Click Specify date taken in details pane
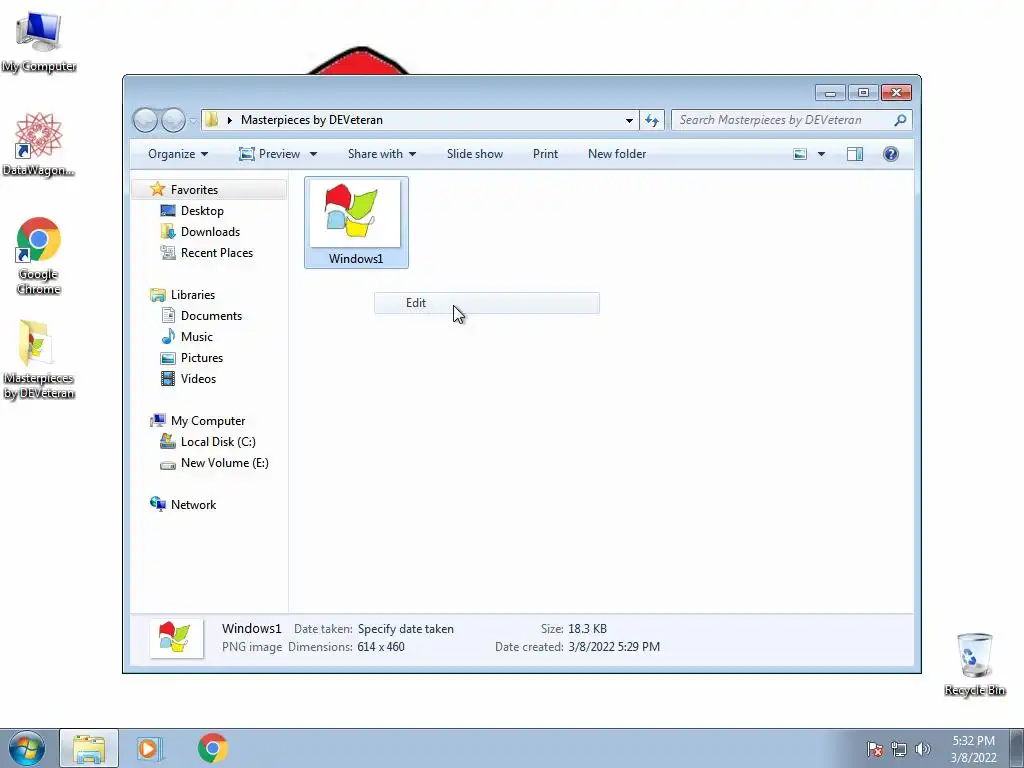 coord(406,629)
